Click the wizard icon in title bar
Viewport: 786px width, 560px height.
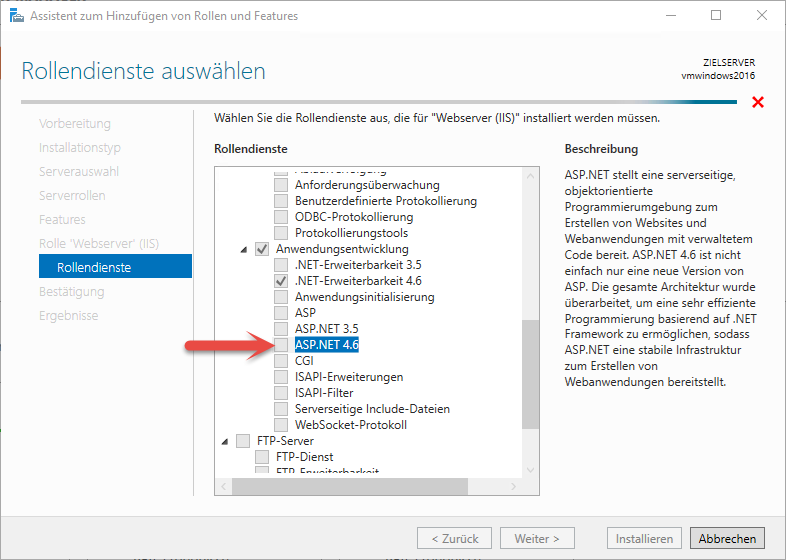point(17,16)
